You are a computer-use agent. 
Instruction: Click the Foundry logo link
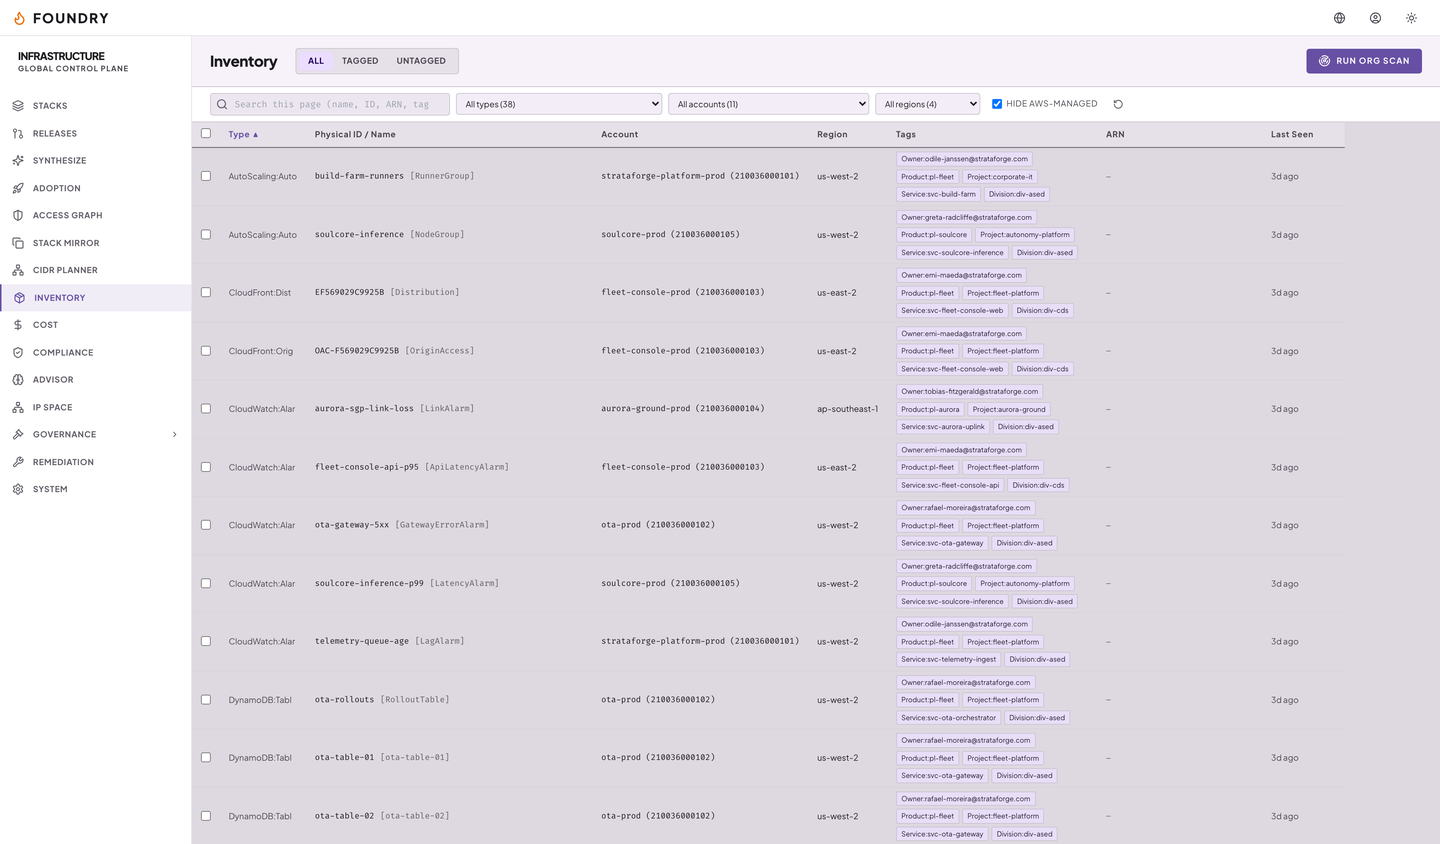pos(60,18)
